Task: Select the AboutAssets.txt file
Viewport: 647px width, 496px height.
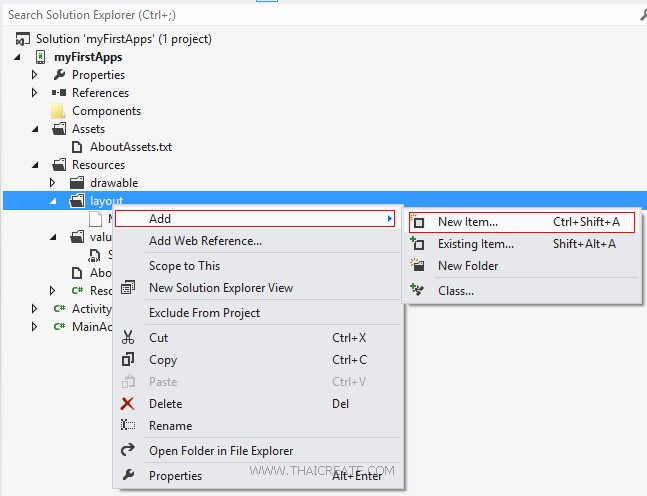Action: click(131, 147)
